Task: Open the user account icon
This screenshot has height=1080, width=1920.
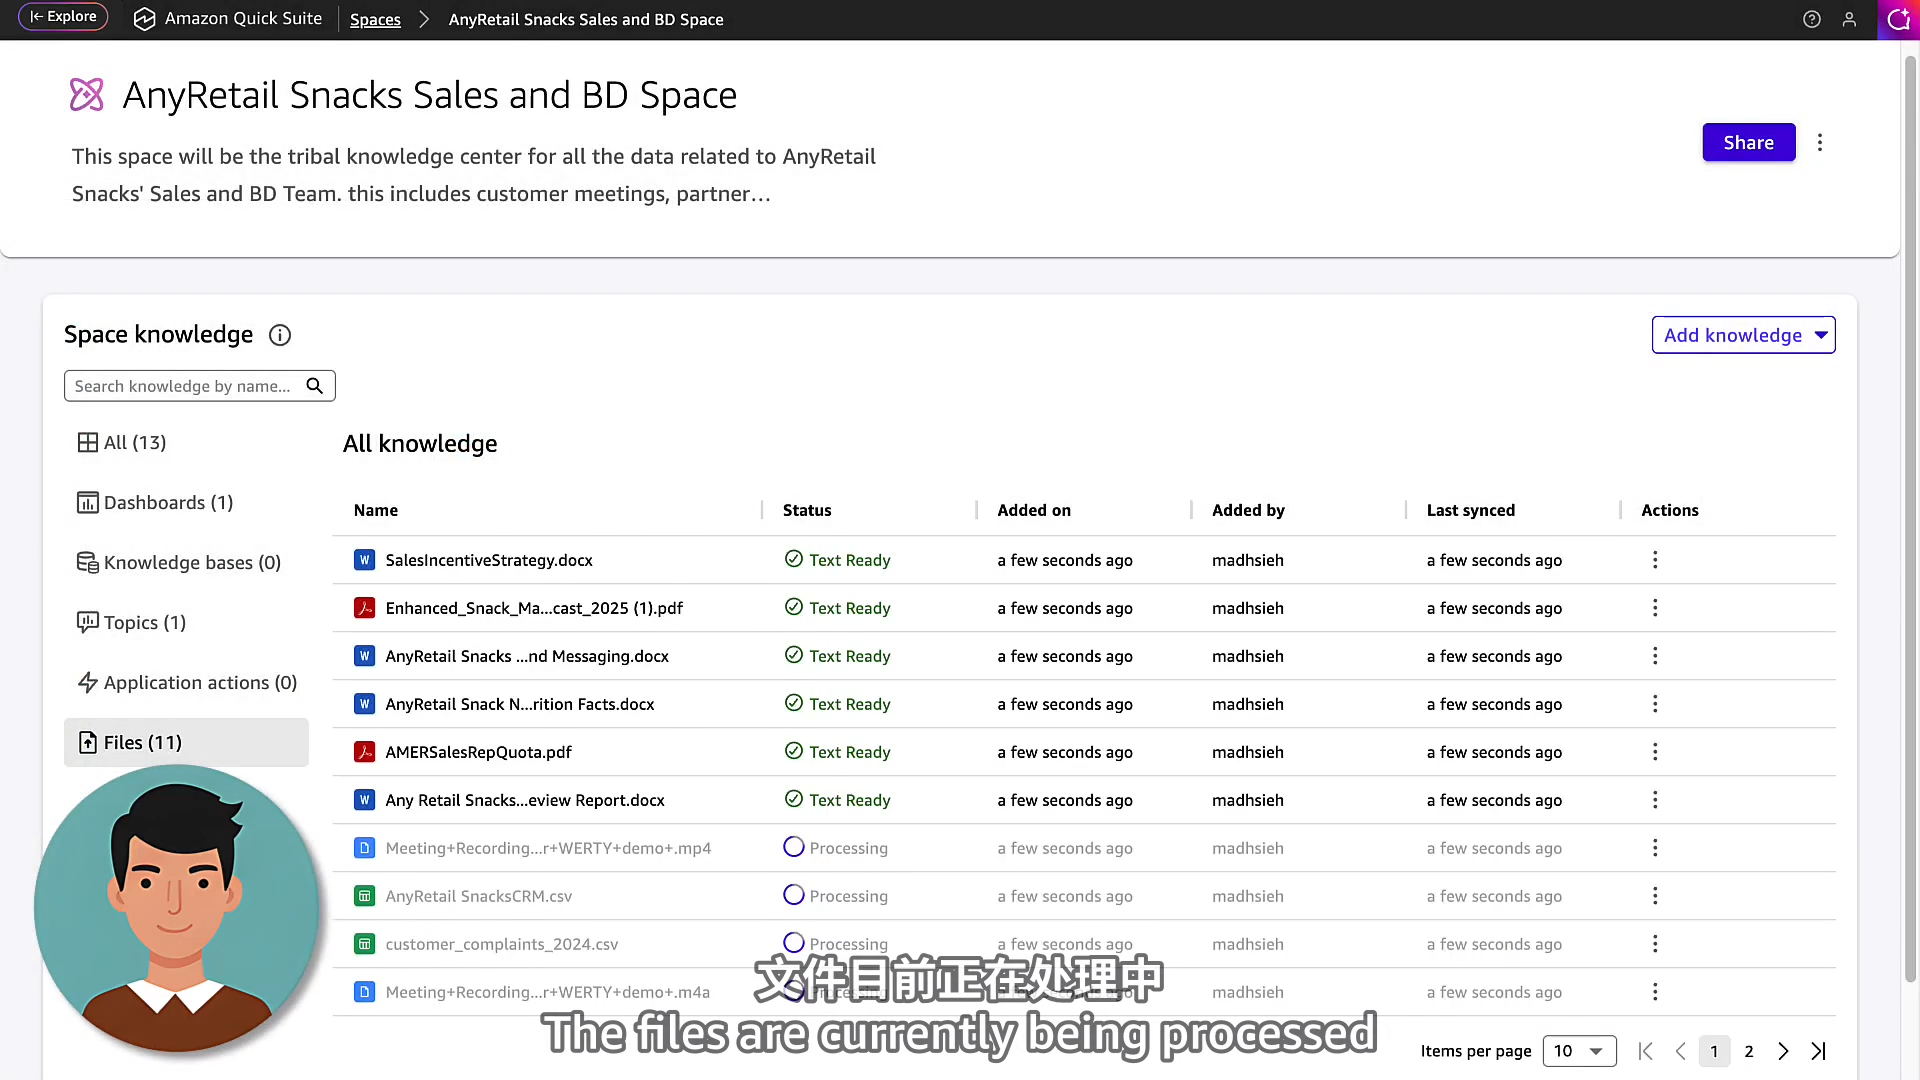Action: (1849, 19)
